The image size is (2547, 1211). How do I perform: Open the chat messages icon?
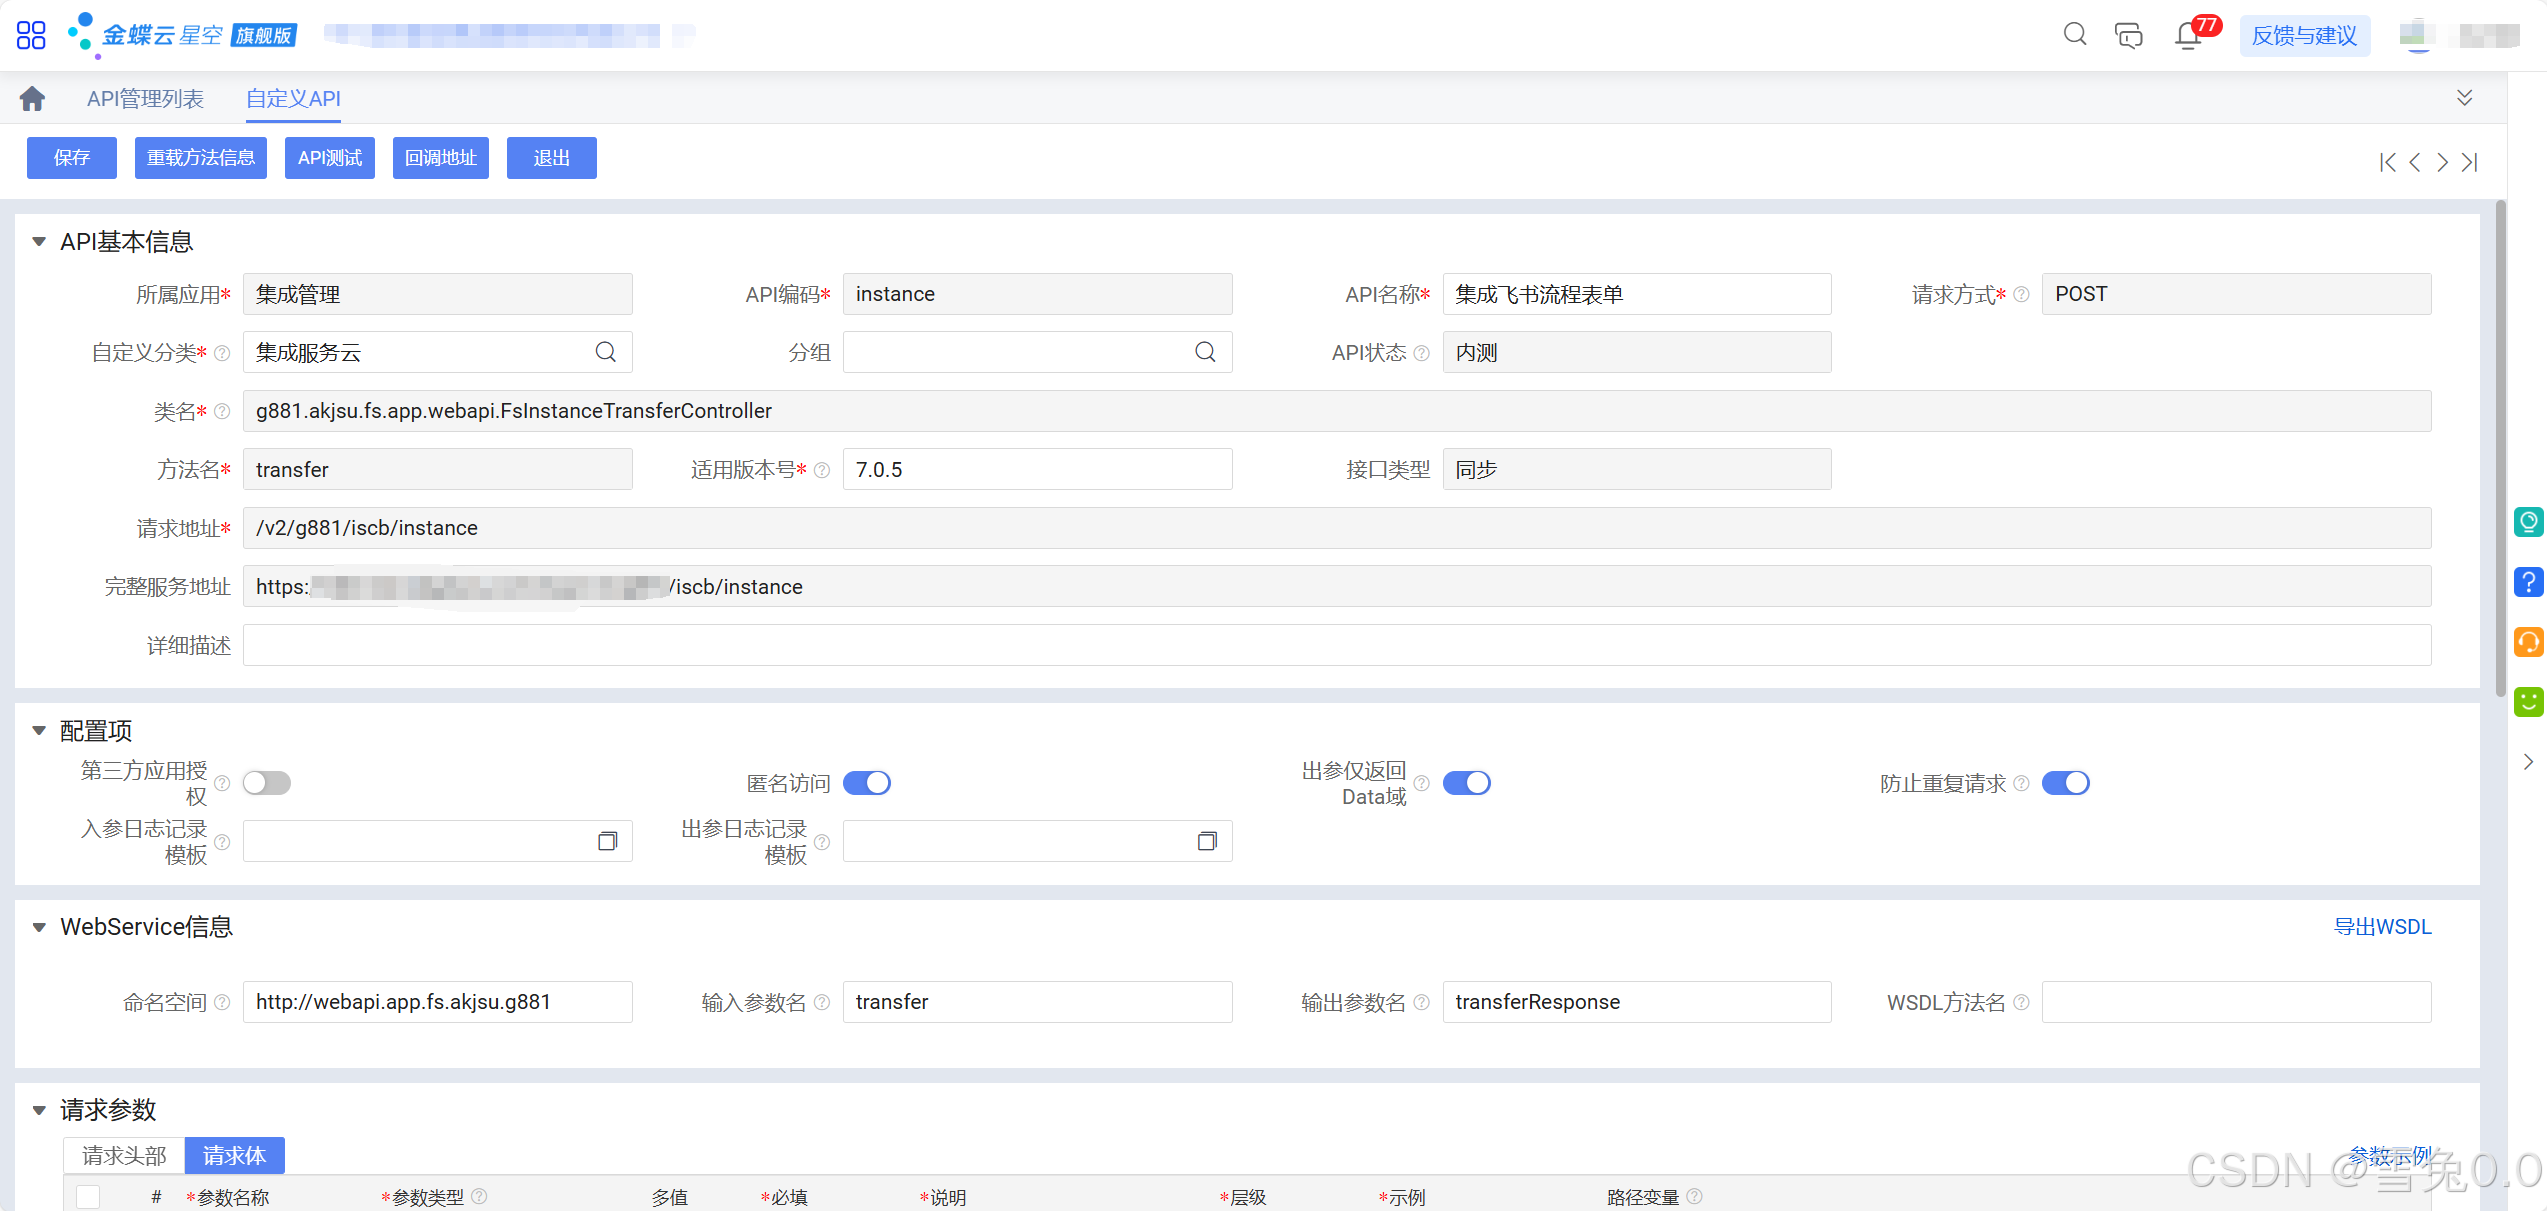(x=2129, y=35)
